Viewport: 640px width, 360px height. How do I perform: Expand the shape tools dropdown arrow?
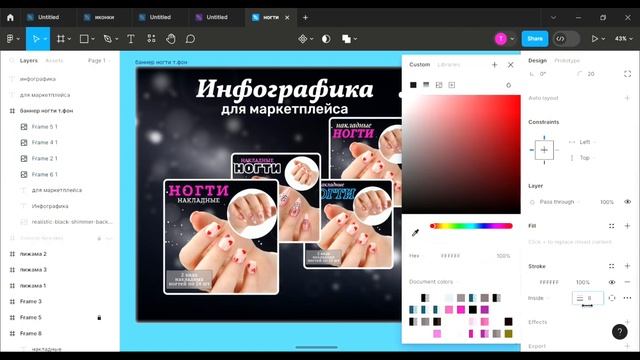pyautogui.click(x=93, y=39)
